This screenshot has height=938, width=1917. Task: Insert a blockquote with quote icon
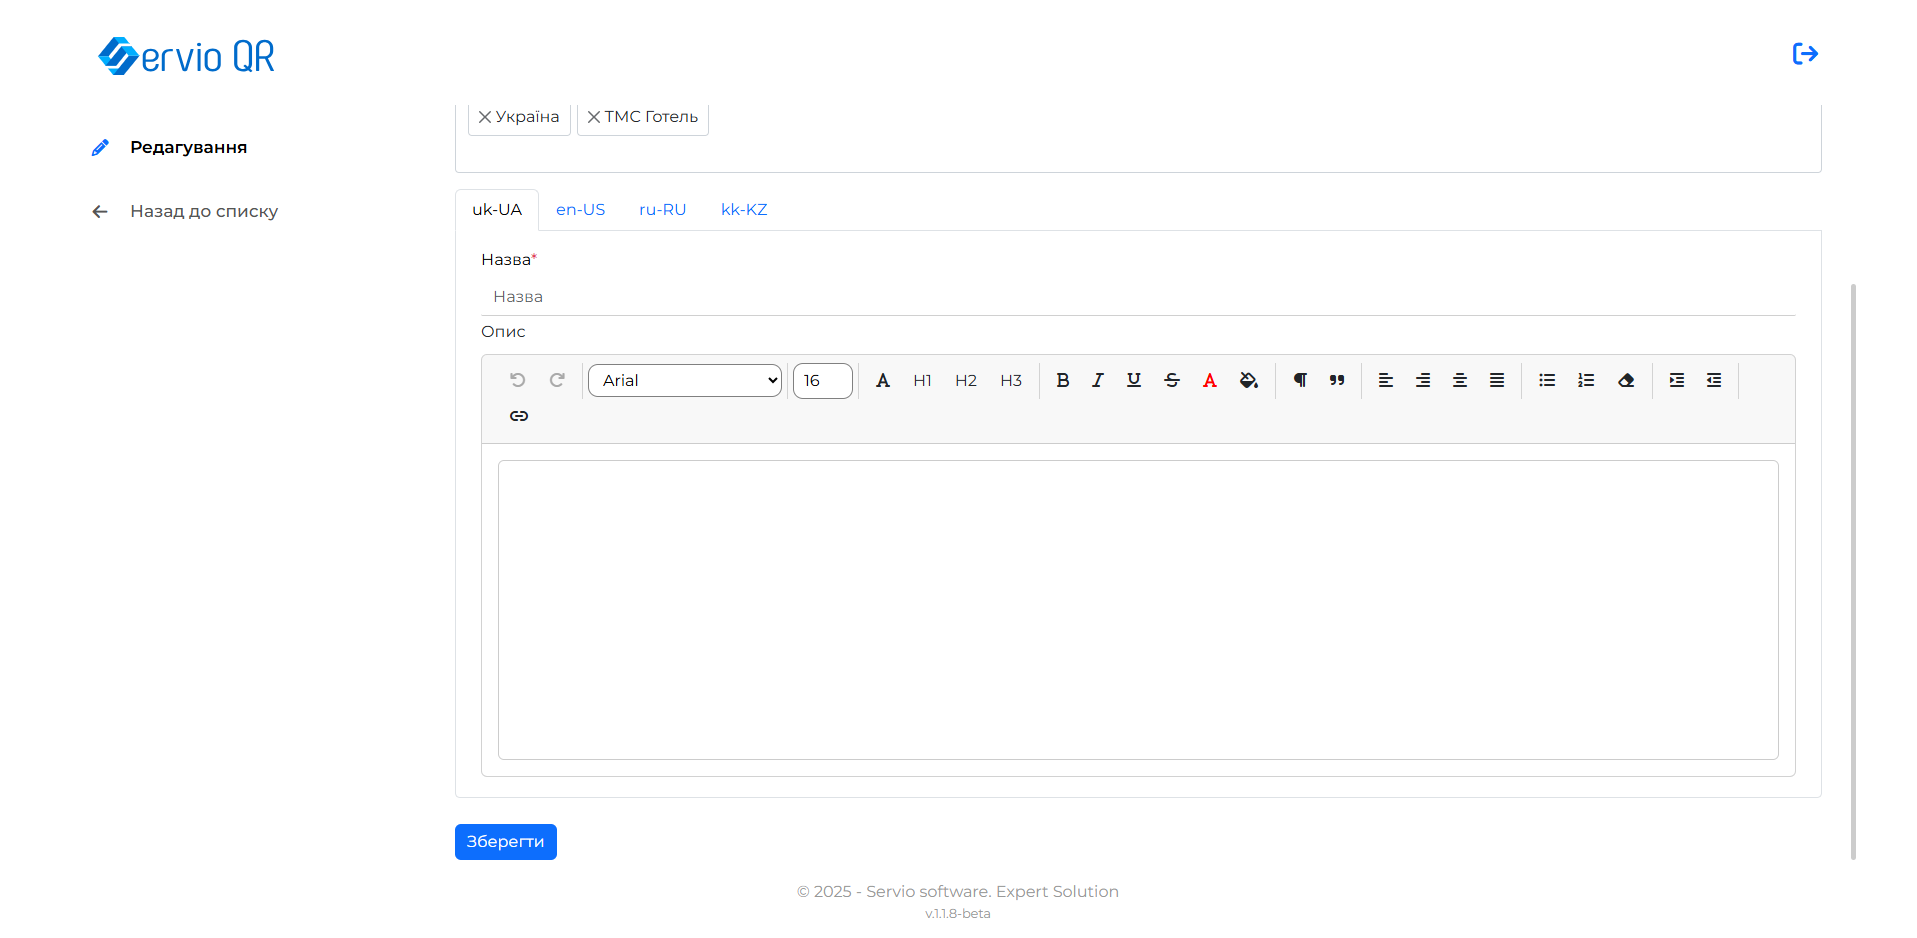[1337, 380]
